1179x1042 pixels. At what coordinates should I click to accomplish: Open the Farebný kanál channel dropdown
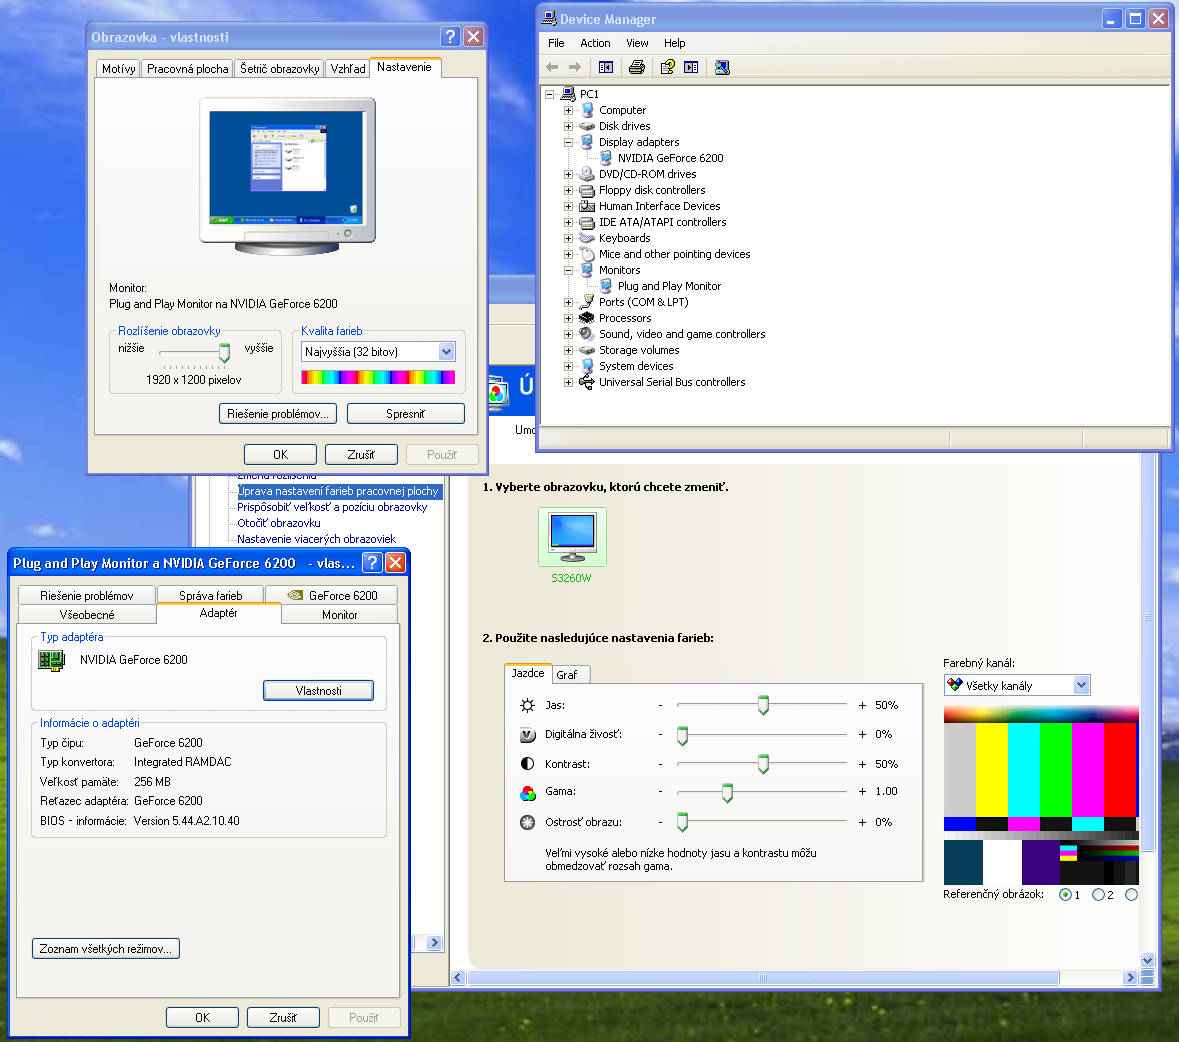(x=1081, y=685)
